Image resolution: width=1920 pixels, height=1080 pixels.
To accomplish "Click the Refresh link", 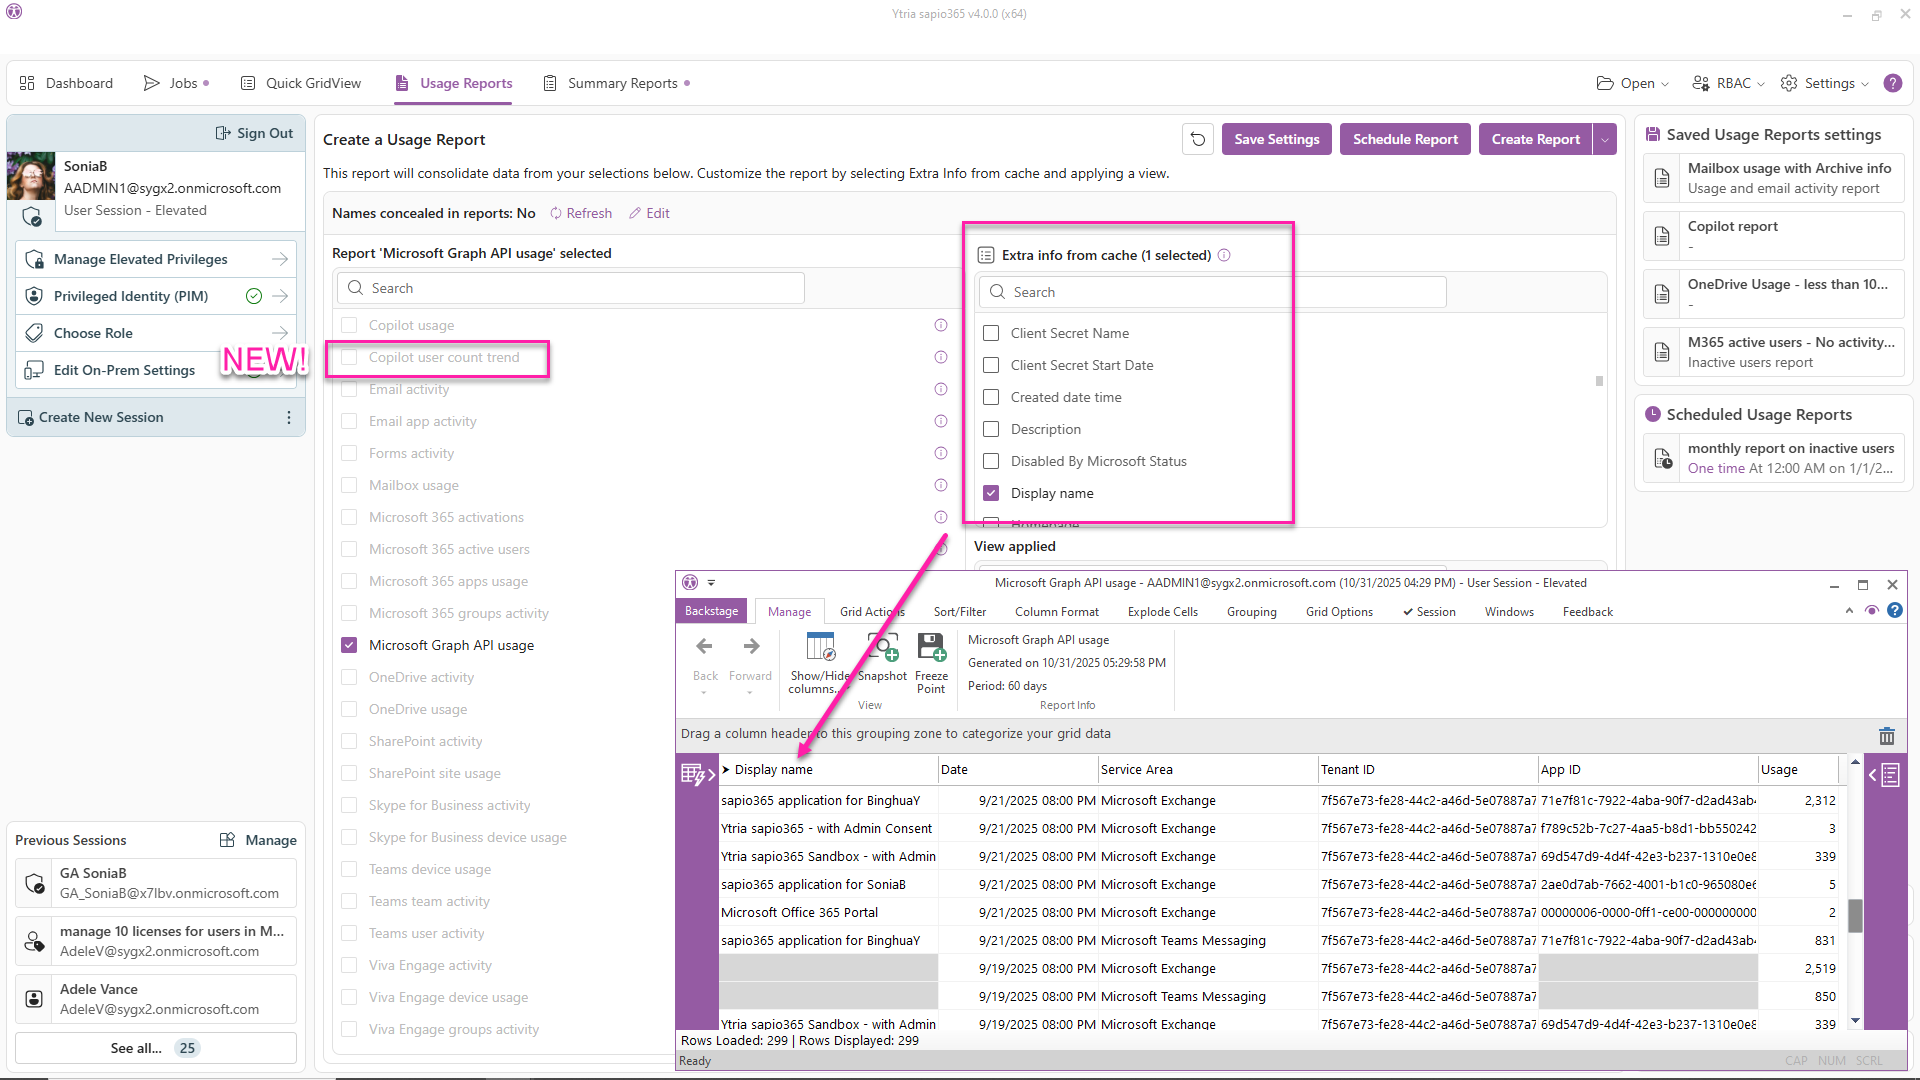I will point(588,213).
